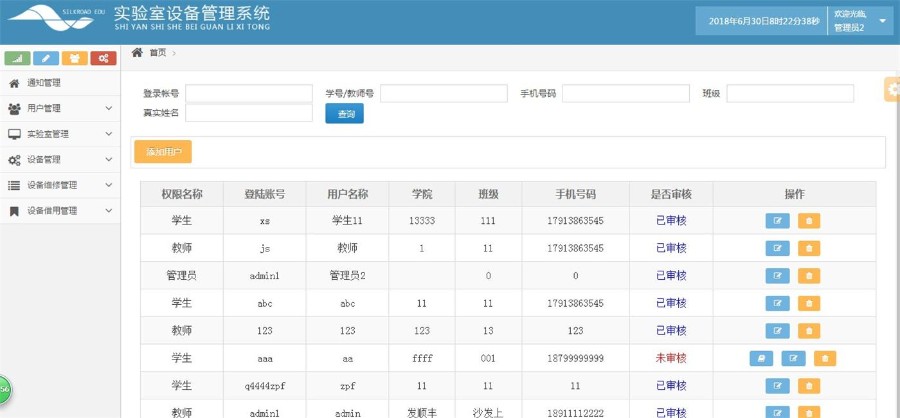Edit the user xs row

click(x=777, y=221)
